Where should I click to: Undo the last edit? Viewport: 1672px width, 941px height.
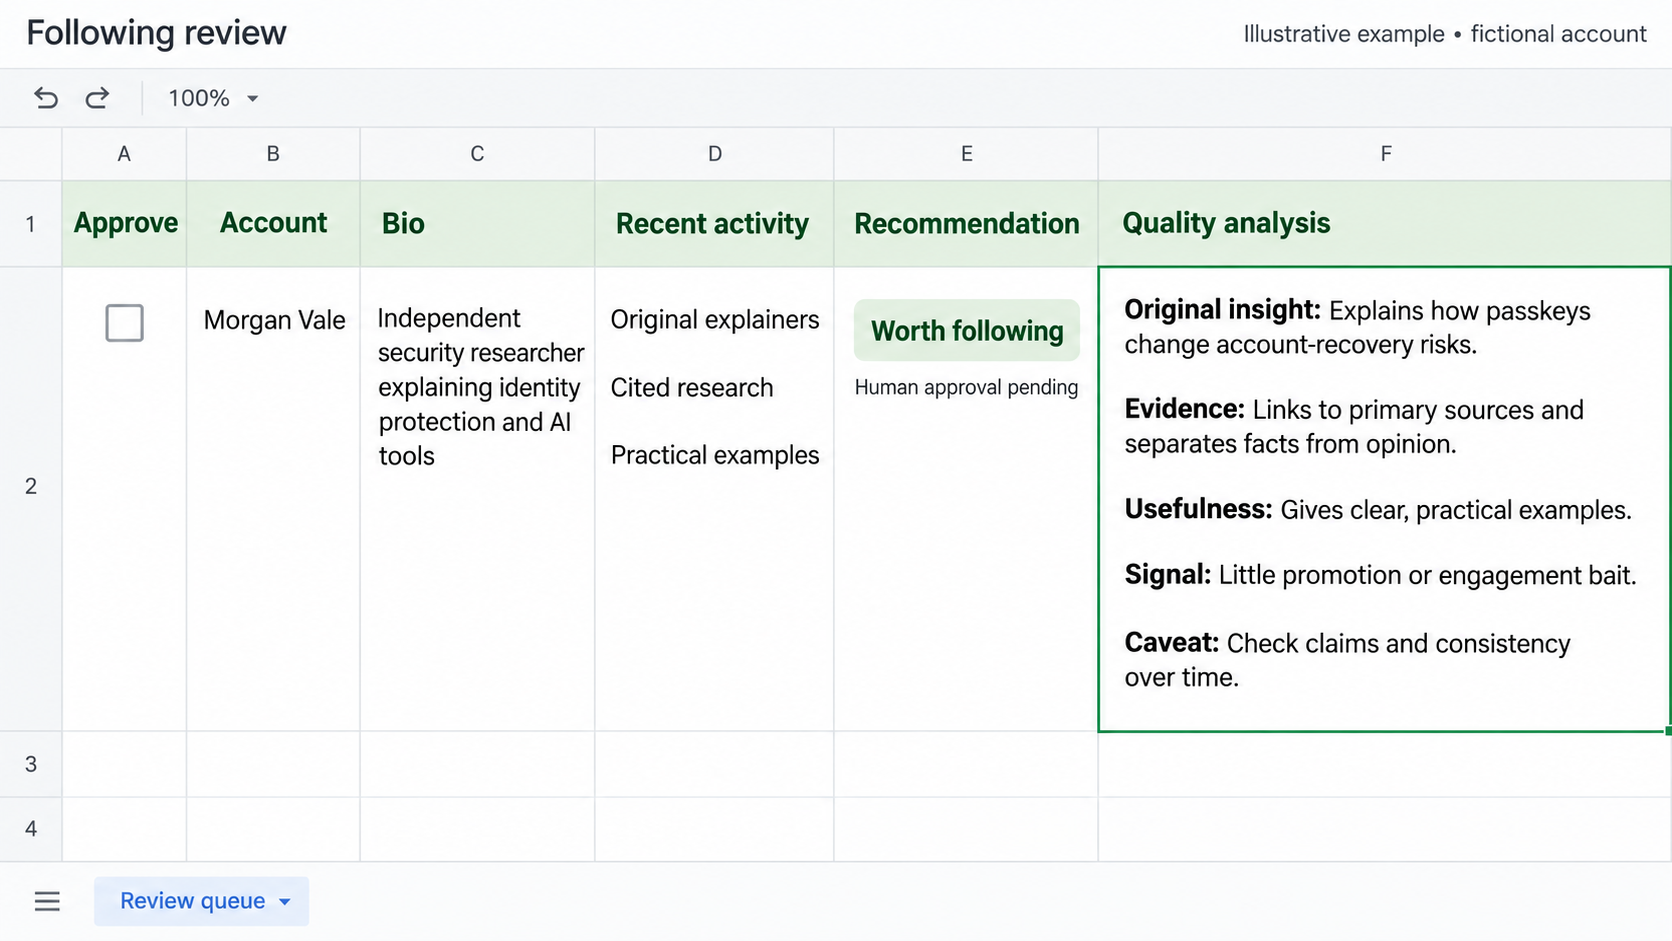tap(46, 98)
